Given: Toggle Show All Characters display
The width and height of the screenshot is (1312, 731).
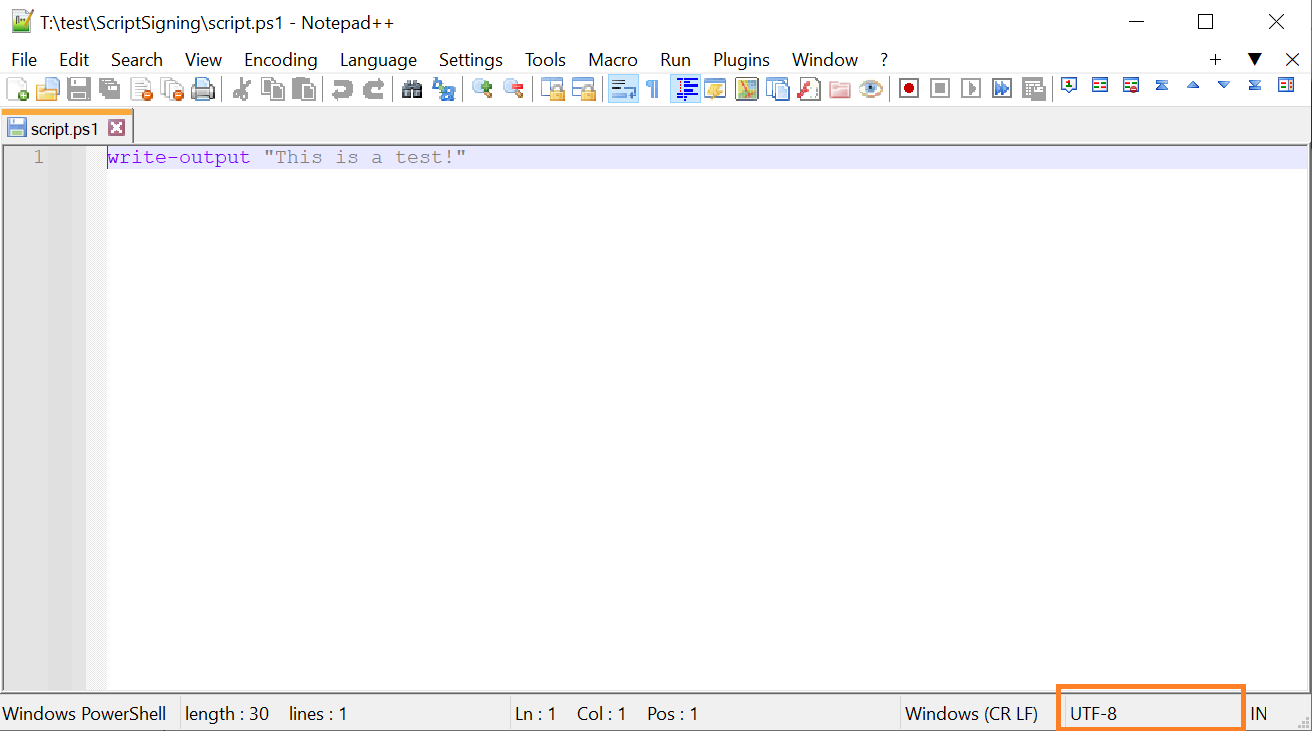Looking at the screenshot, I should (652, 88).
